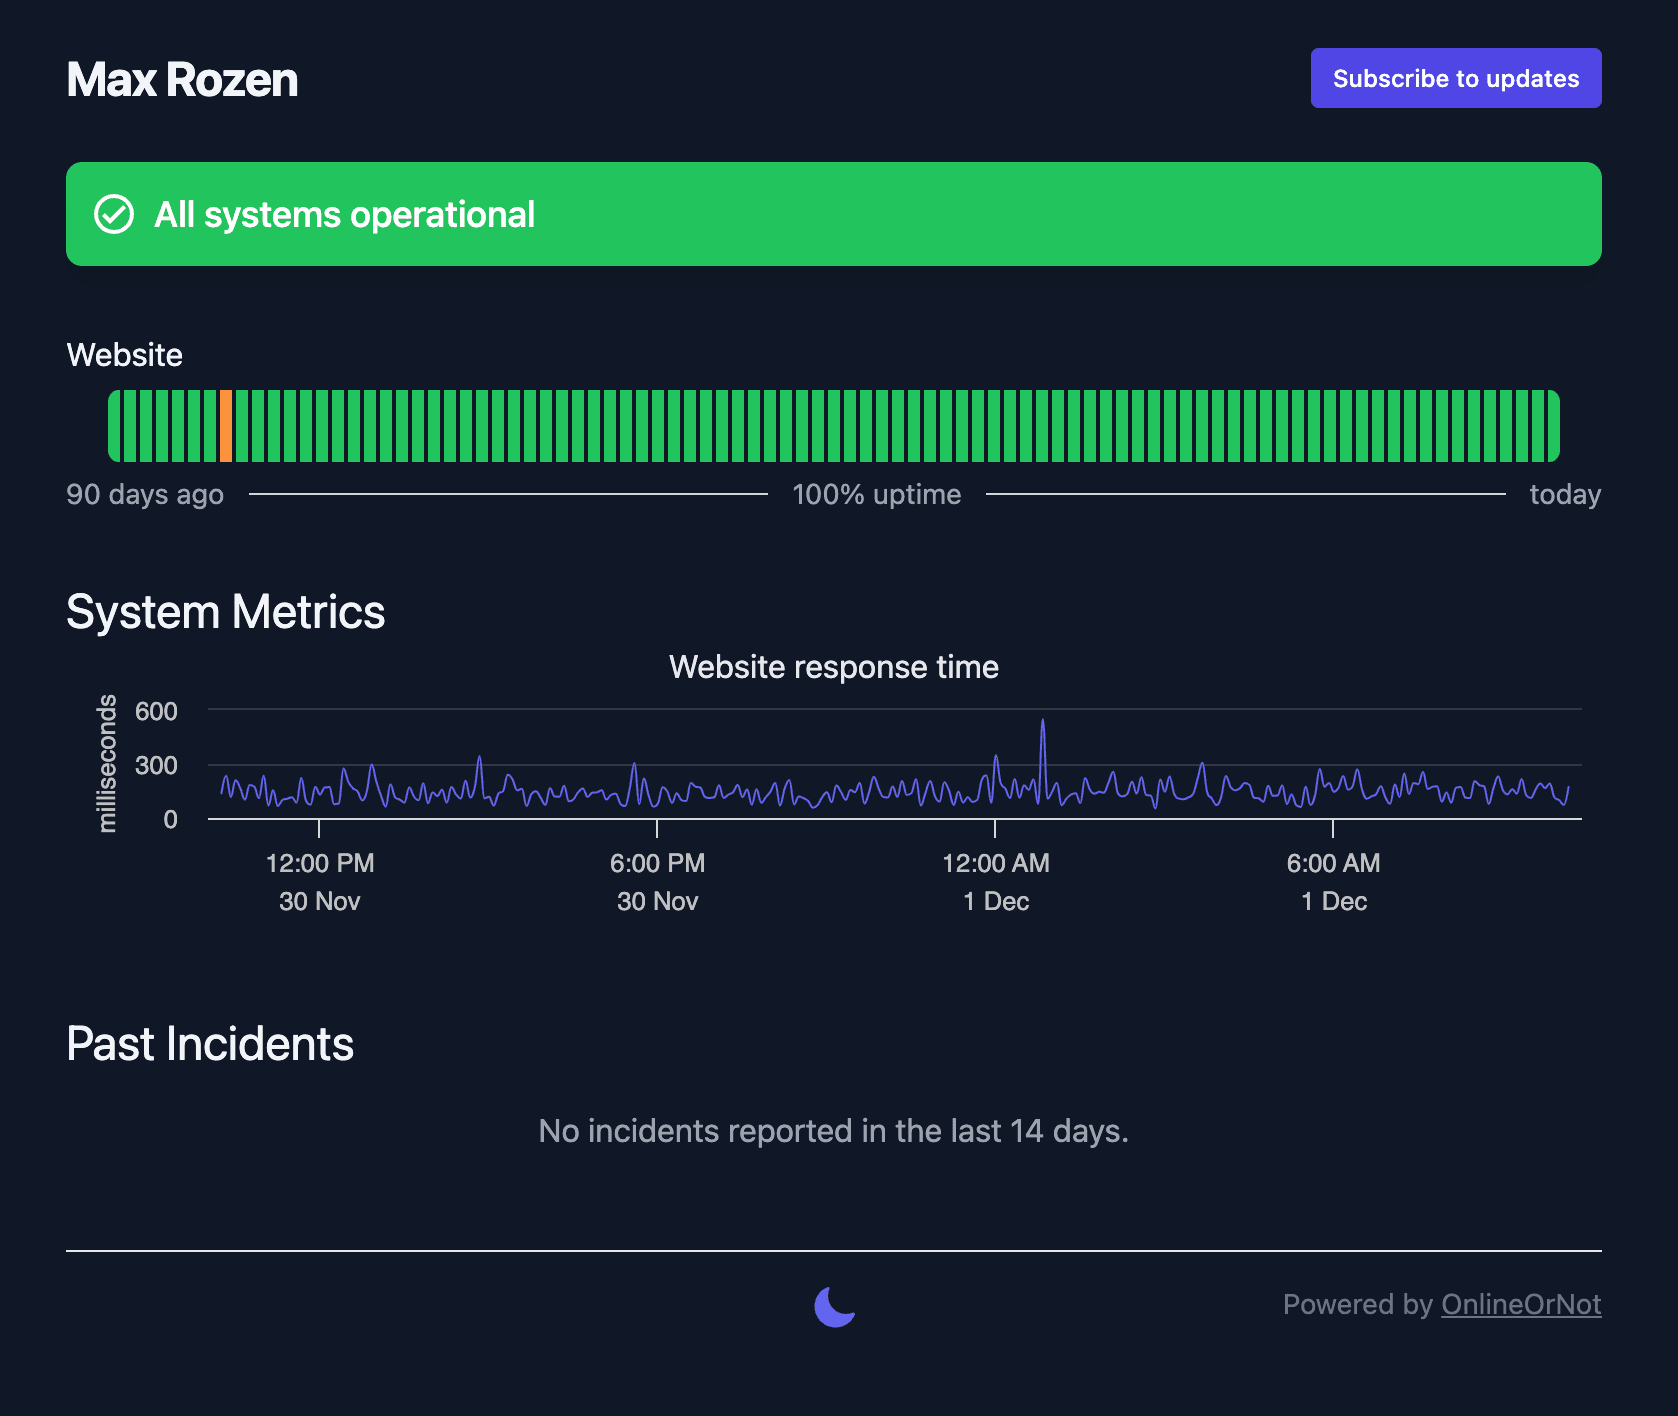Toggle theme using the footer moon button
The height and width of the screenshot is (1416, 1678).
[x=833, y=1309]
